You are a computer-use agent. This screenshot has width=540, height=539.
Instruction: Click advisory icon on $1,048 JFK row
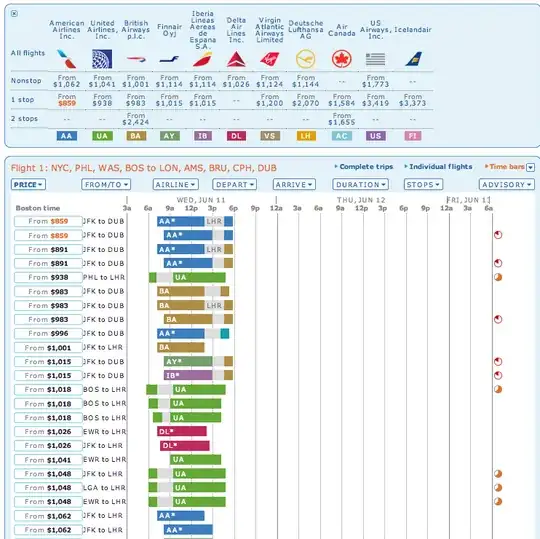(498, 474)
